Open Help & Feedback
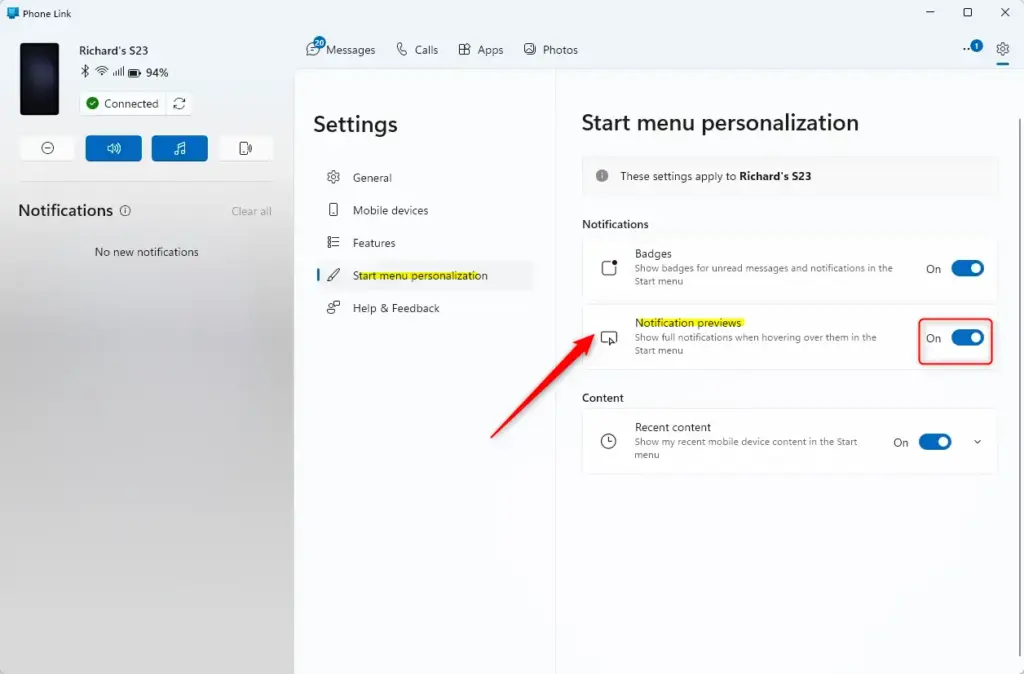Image resolution: width=1024 pixels, height=674 pixels. [425, 308]
